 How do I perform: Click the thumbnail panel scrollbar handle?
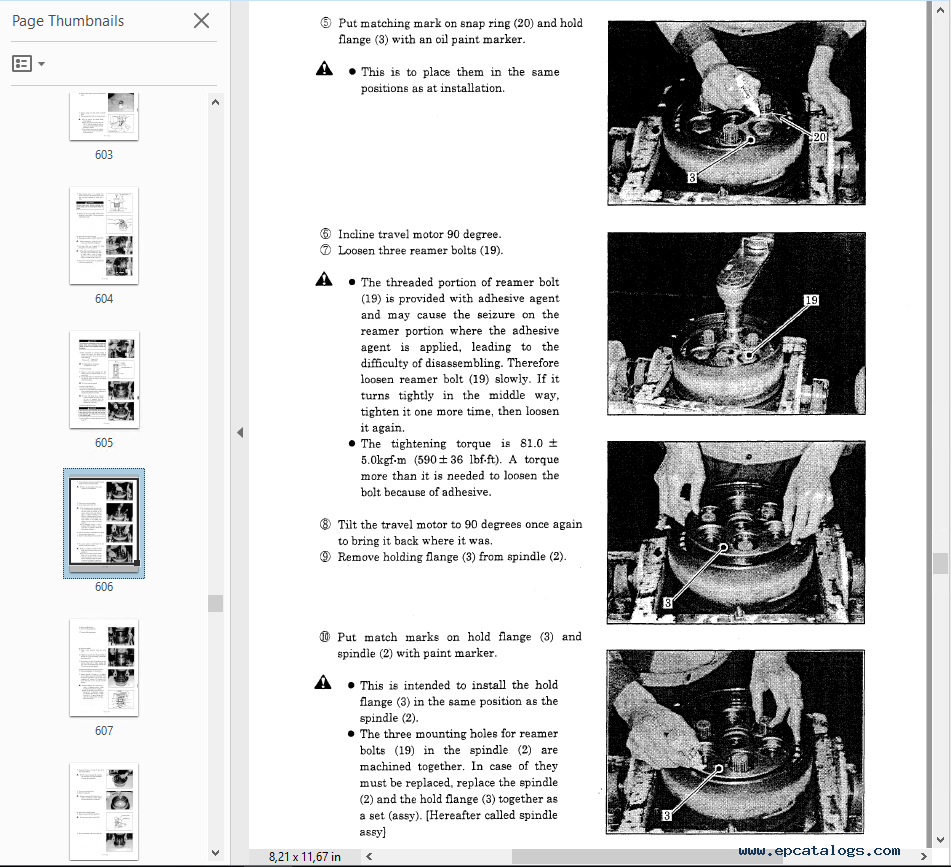coord(215,603)
